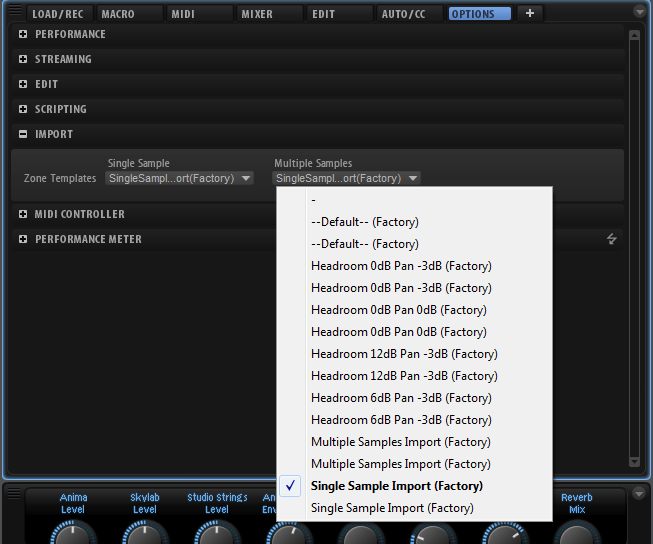Open lower panel menu icon at left
The width and height of the screenshot is (653, 544).
click(14, 493)
